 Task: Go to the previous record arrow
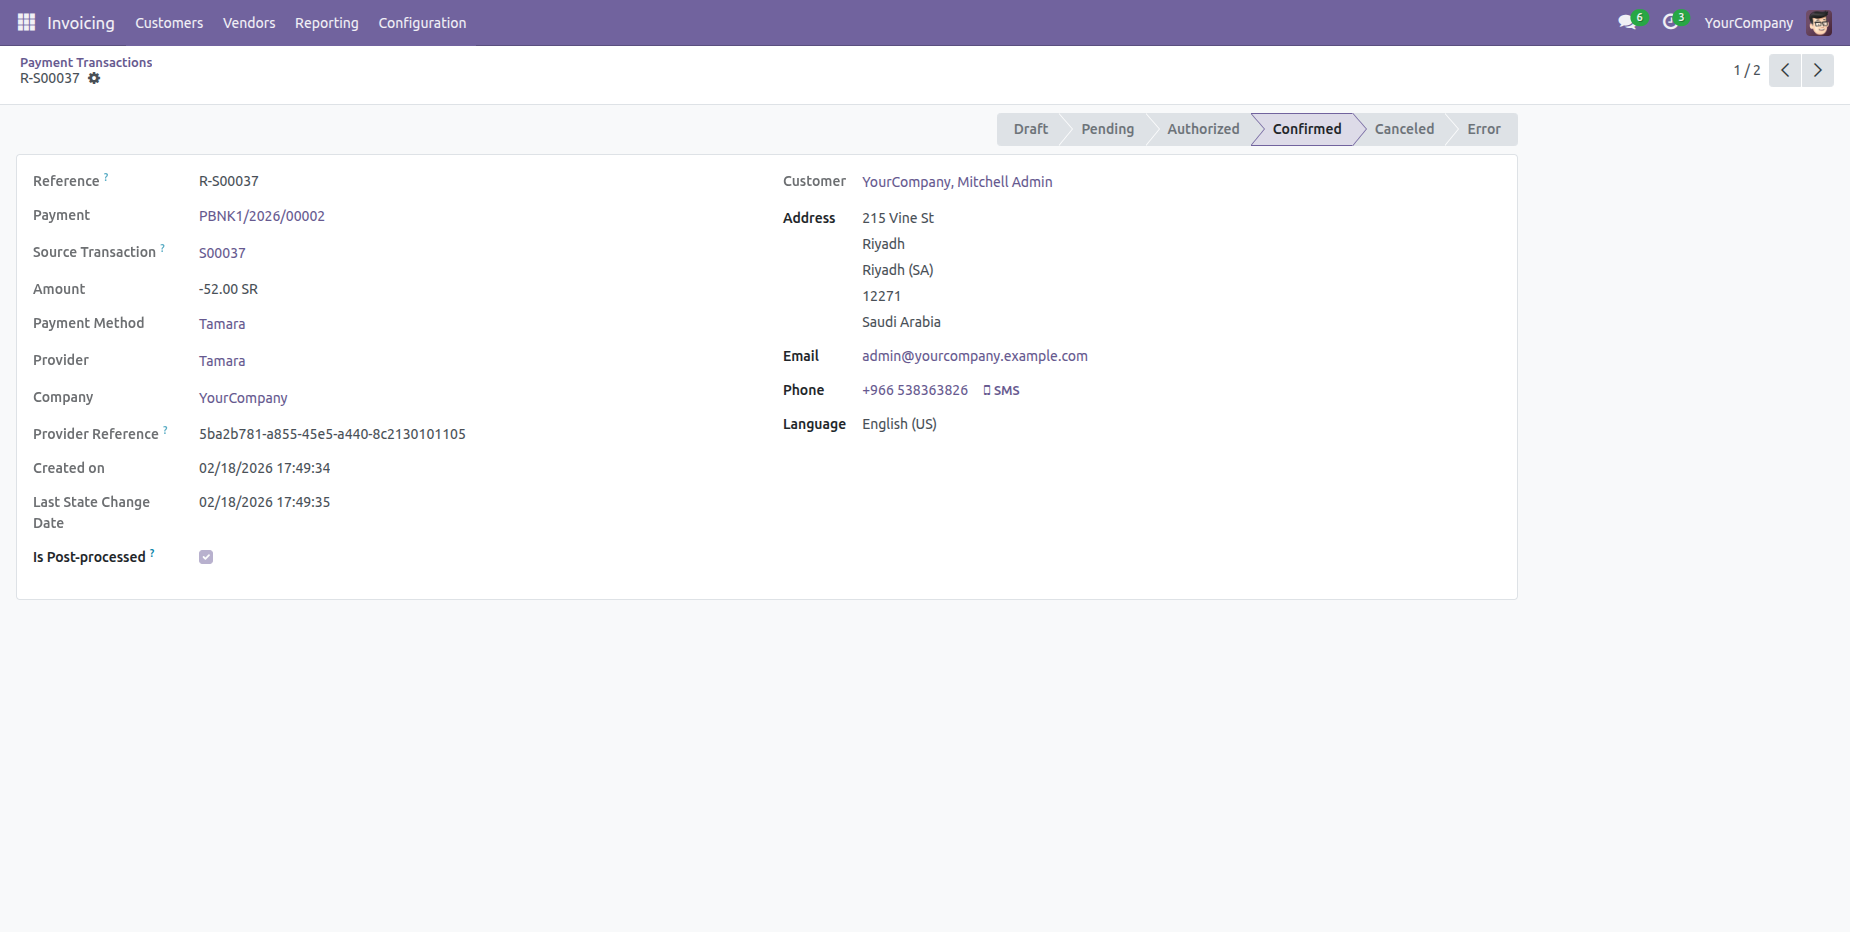[x=1785, y=70]
